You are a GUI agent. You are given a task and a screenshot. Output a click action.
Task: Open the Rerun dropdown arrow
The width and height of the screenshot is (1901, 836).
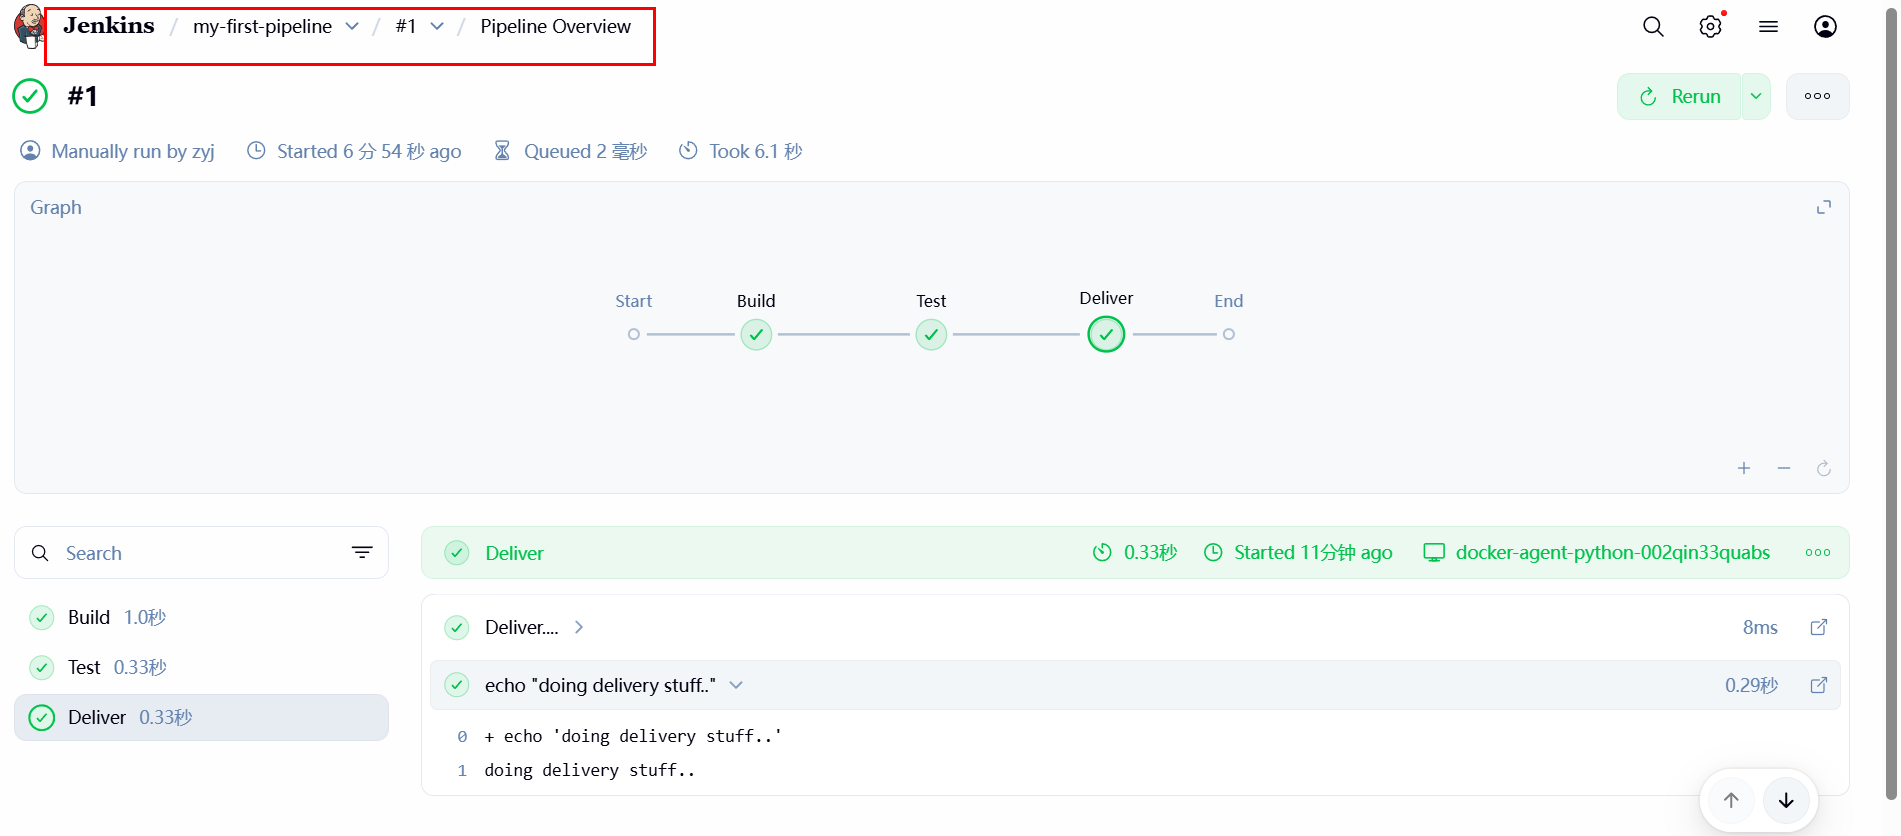1756,97
